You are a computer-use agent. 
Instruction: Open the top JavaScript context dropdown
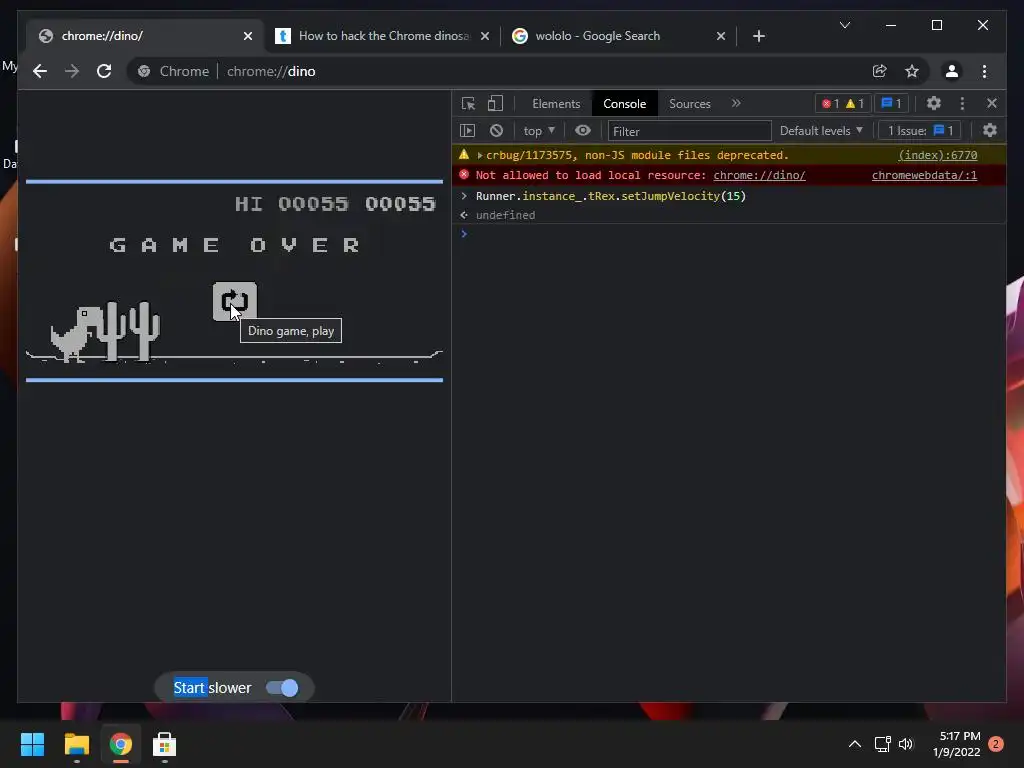pos(539,131)
